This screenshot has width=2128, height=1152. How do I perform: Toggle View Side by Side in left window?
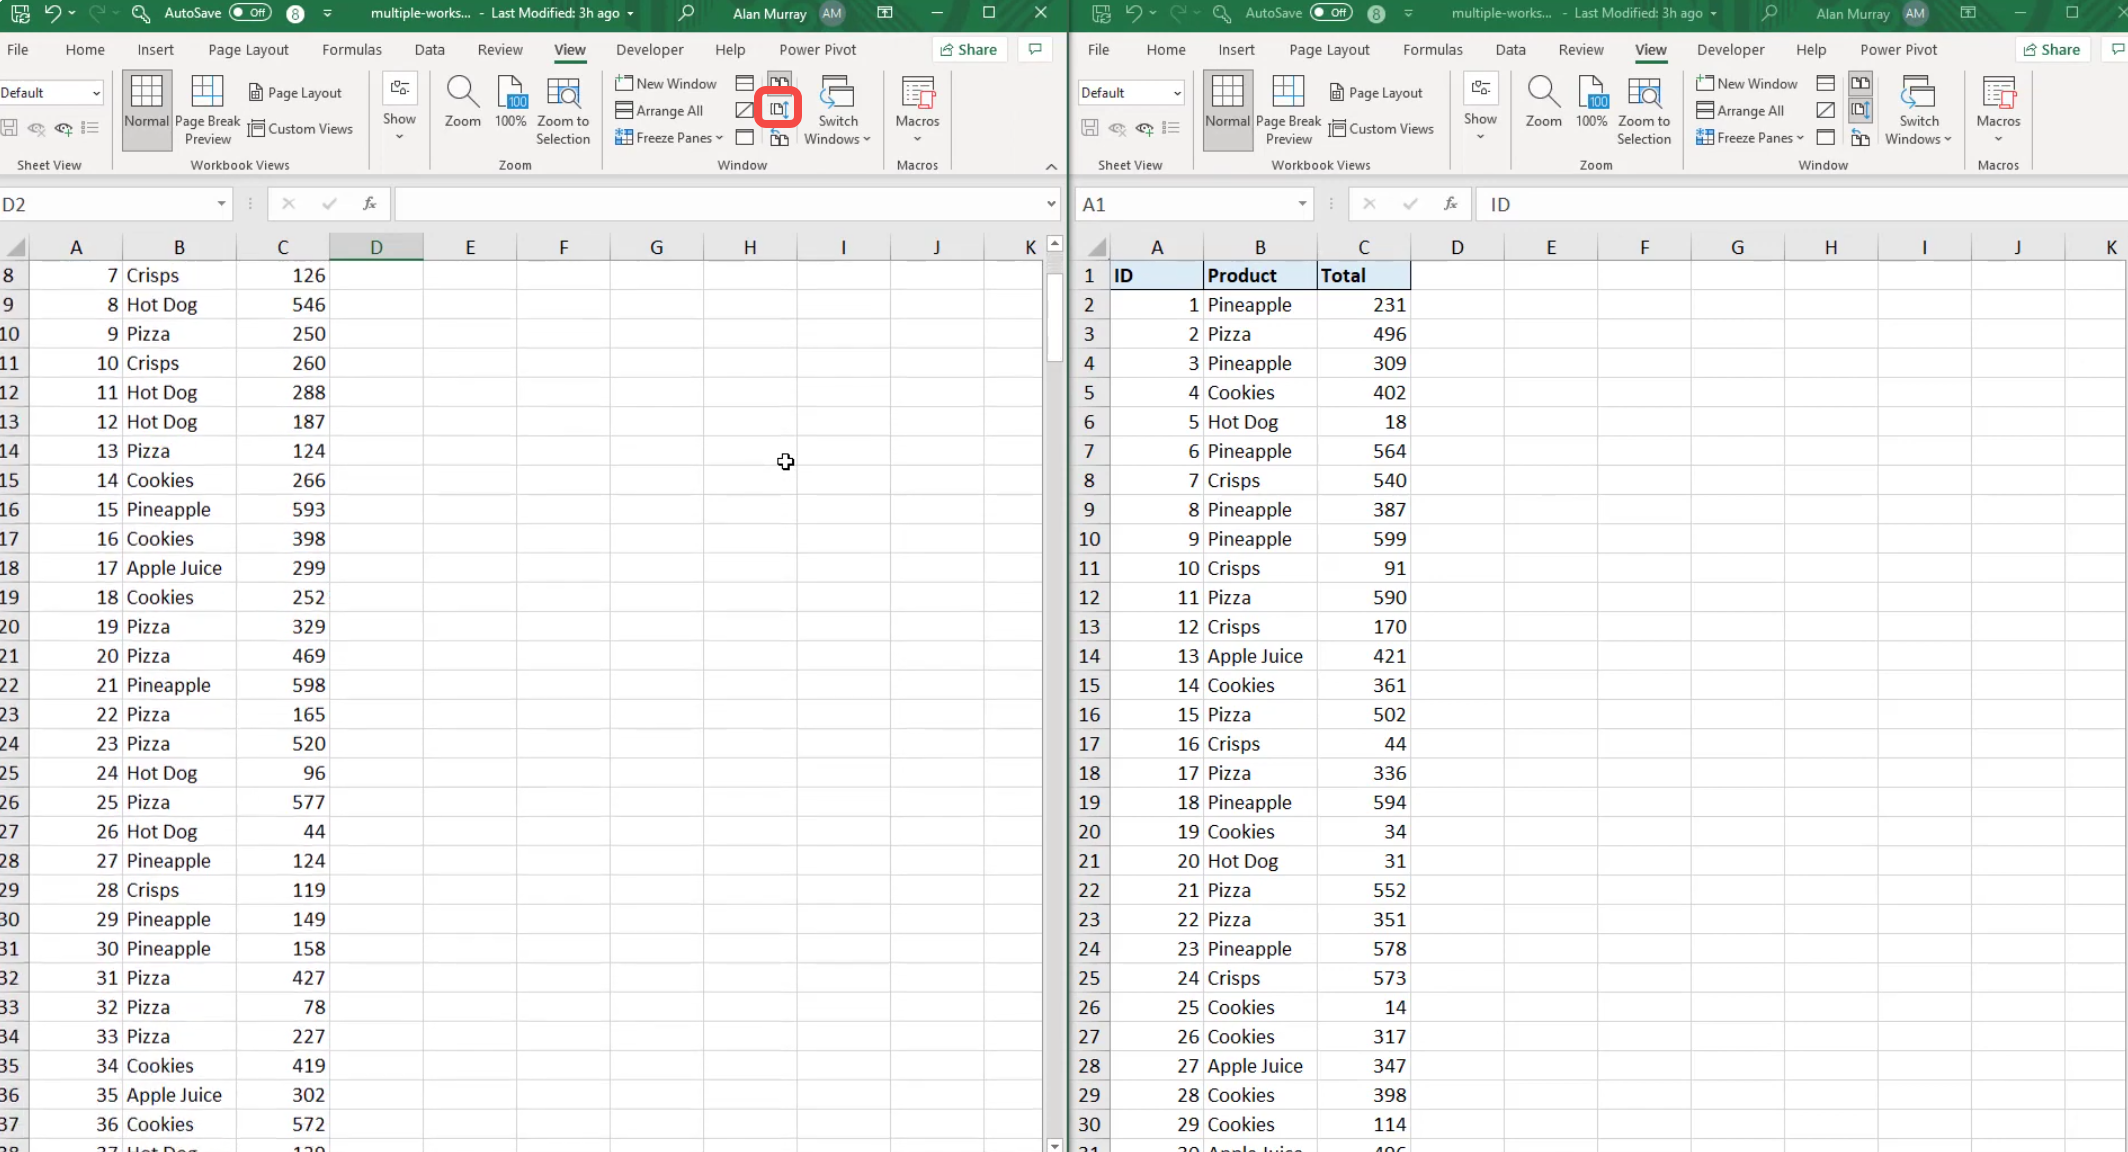coord(780,81)
